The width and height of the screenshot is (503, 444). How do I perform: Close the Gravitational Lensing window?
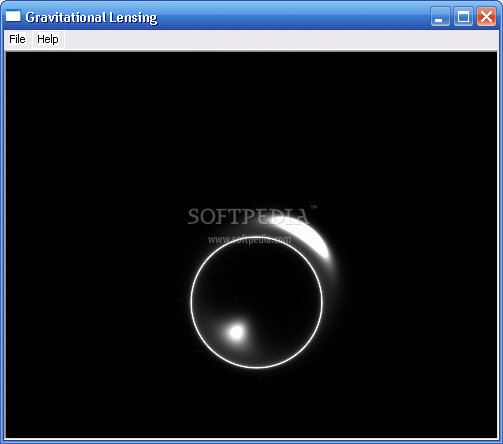(x=486, y=17)
